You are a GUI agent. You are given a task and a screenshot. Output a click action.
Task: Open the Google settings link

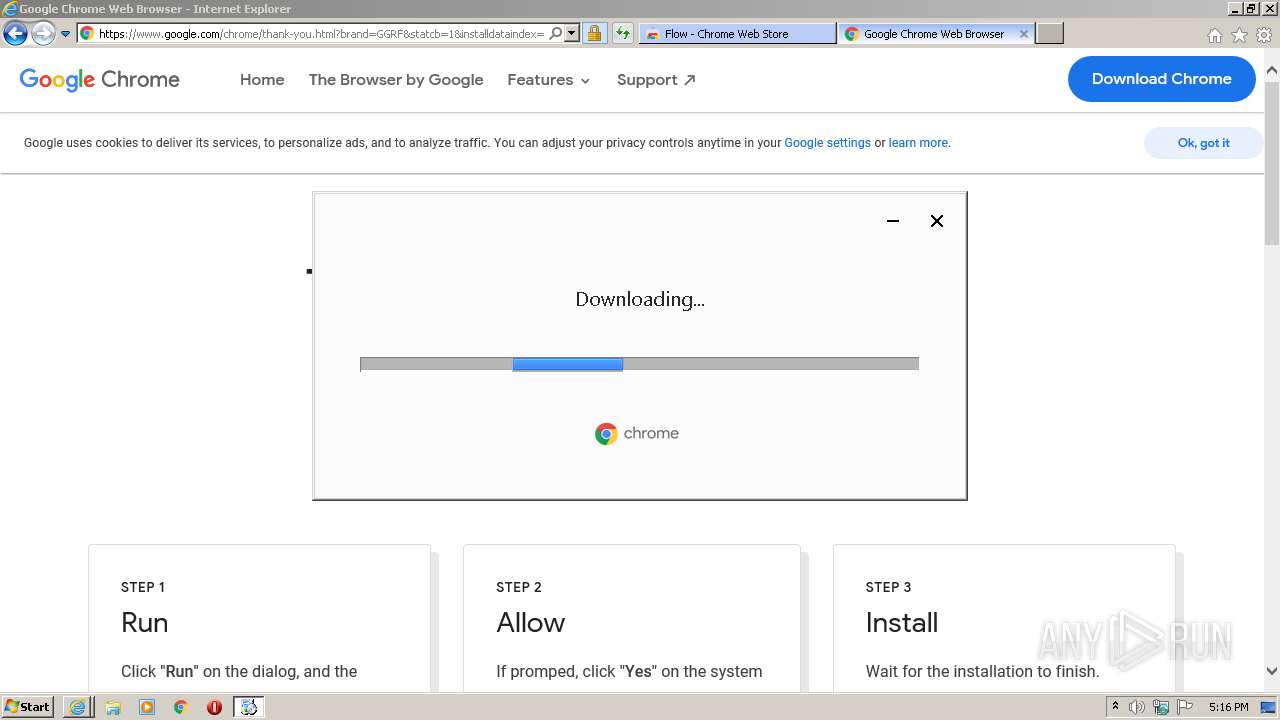point(827,143)
